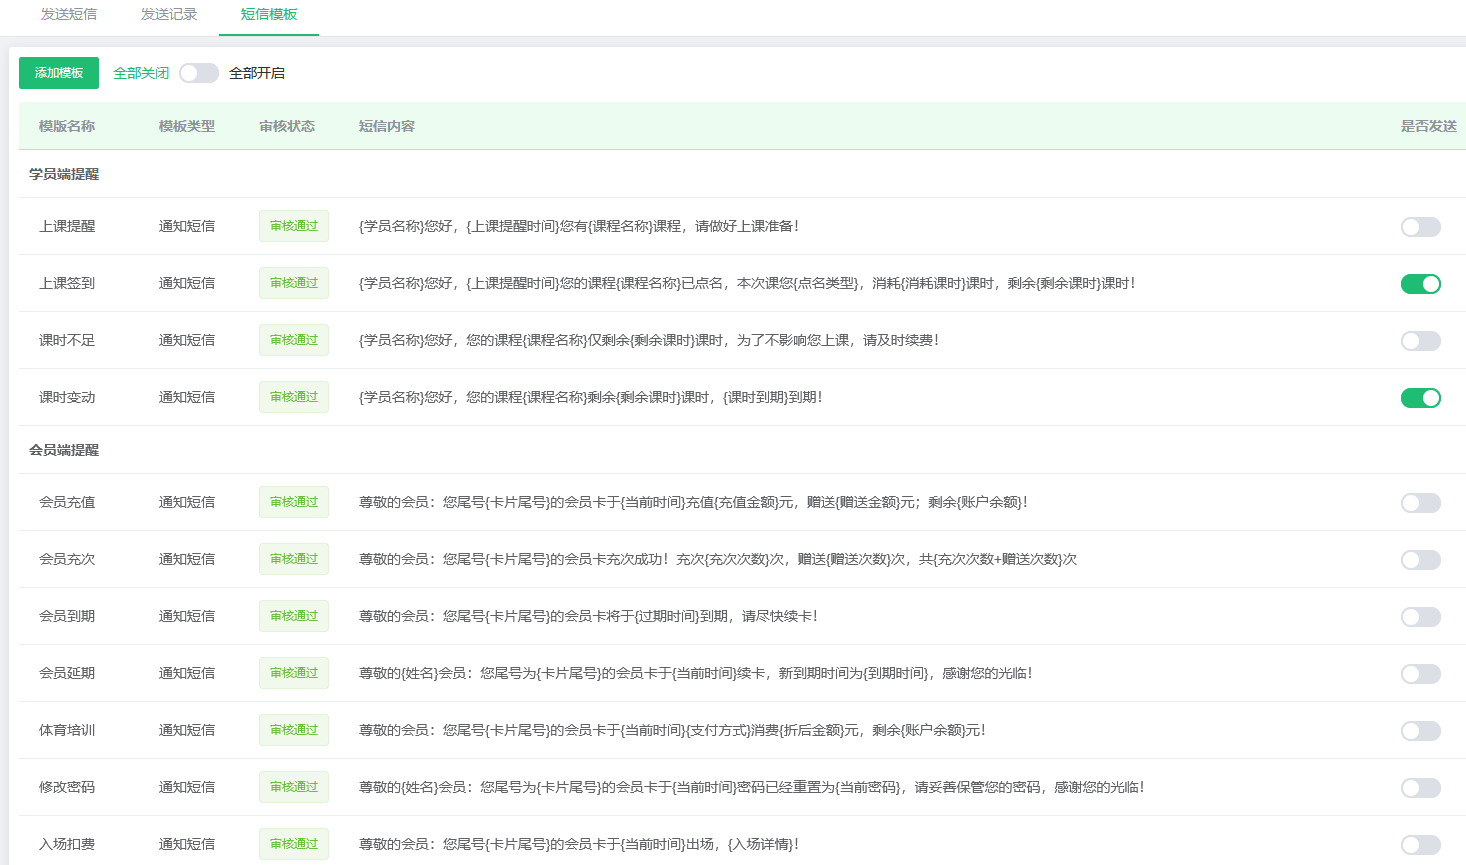The image size is (1466, 865).
Task: Select the 短信模板 tab
Action: [x=269, y=17]
